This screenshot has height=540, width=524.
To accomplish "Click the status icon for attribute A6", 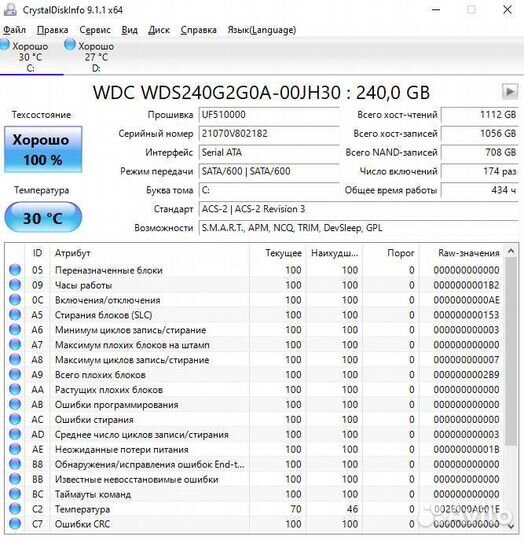I will (15, 330).
